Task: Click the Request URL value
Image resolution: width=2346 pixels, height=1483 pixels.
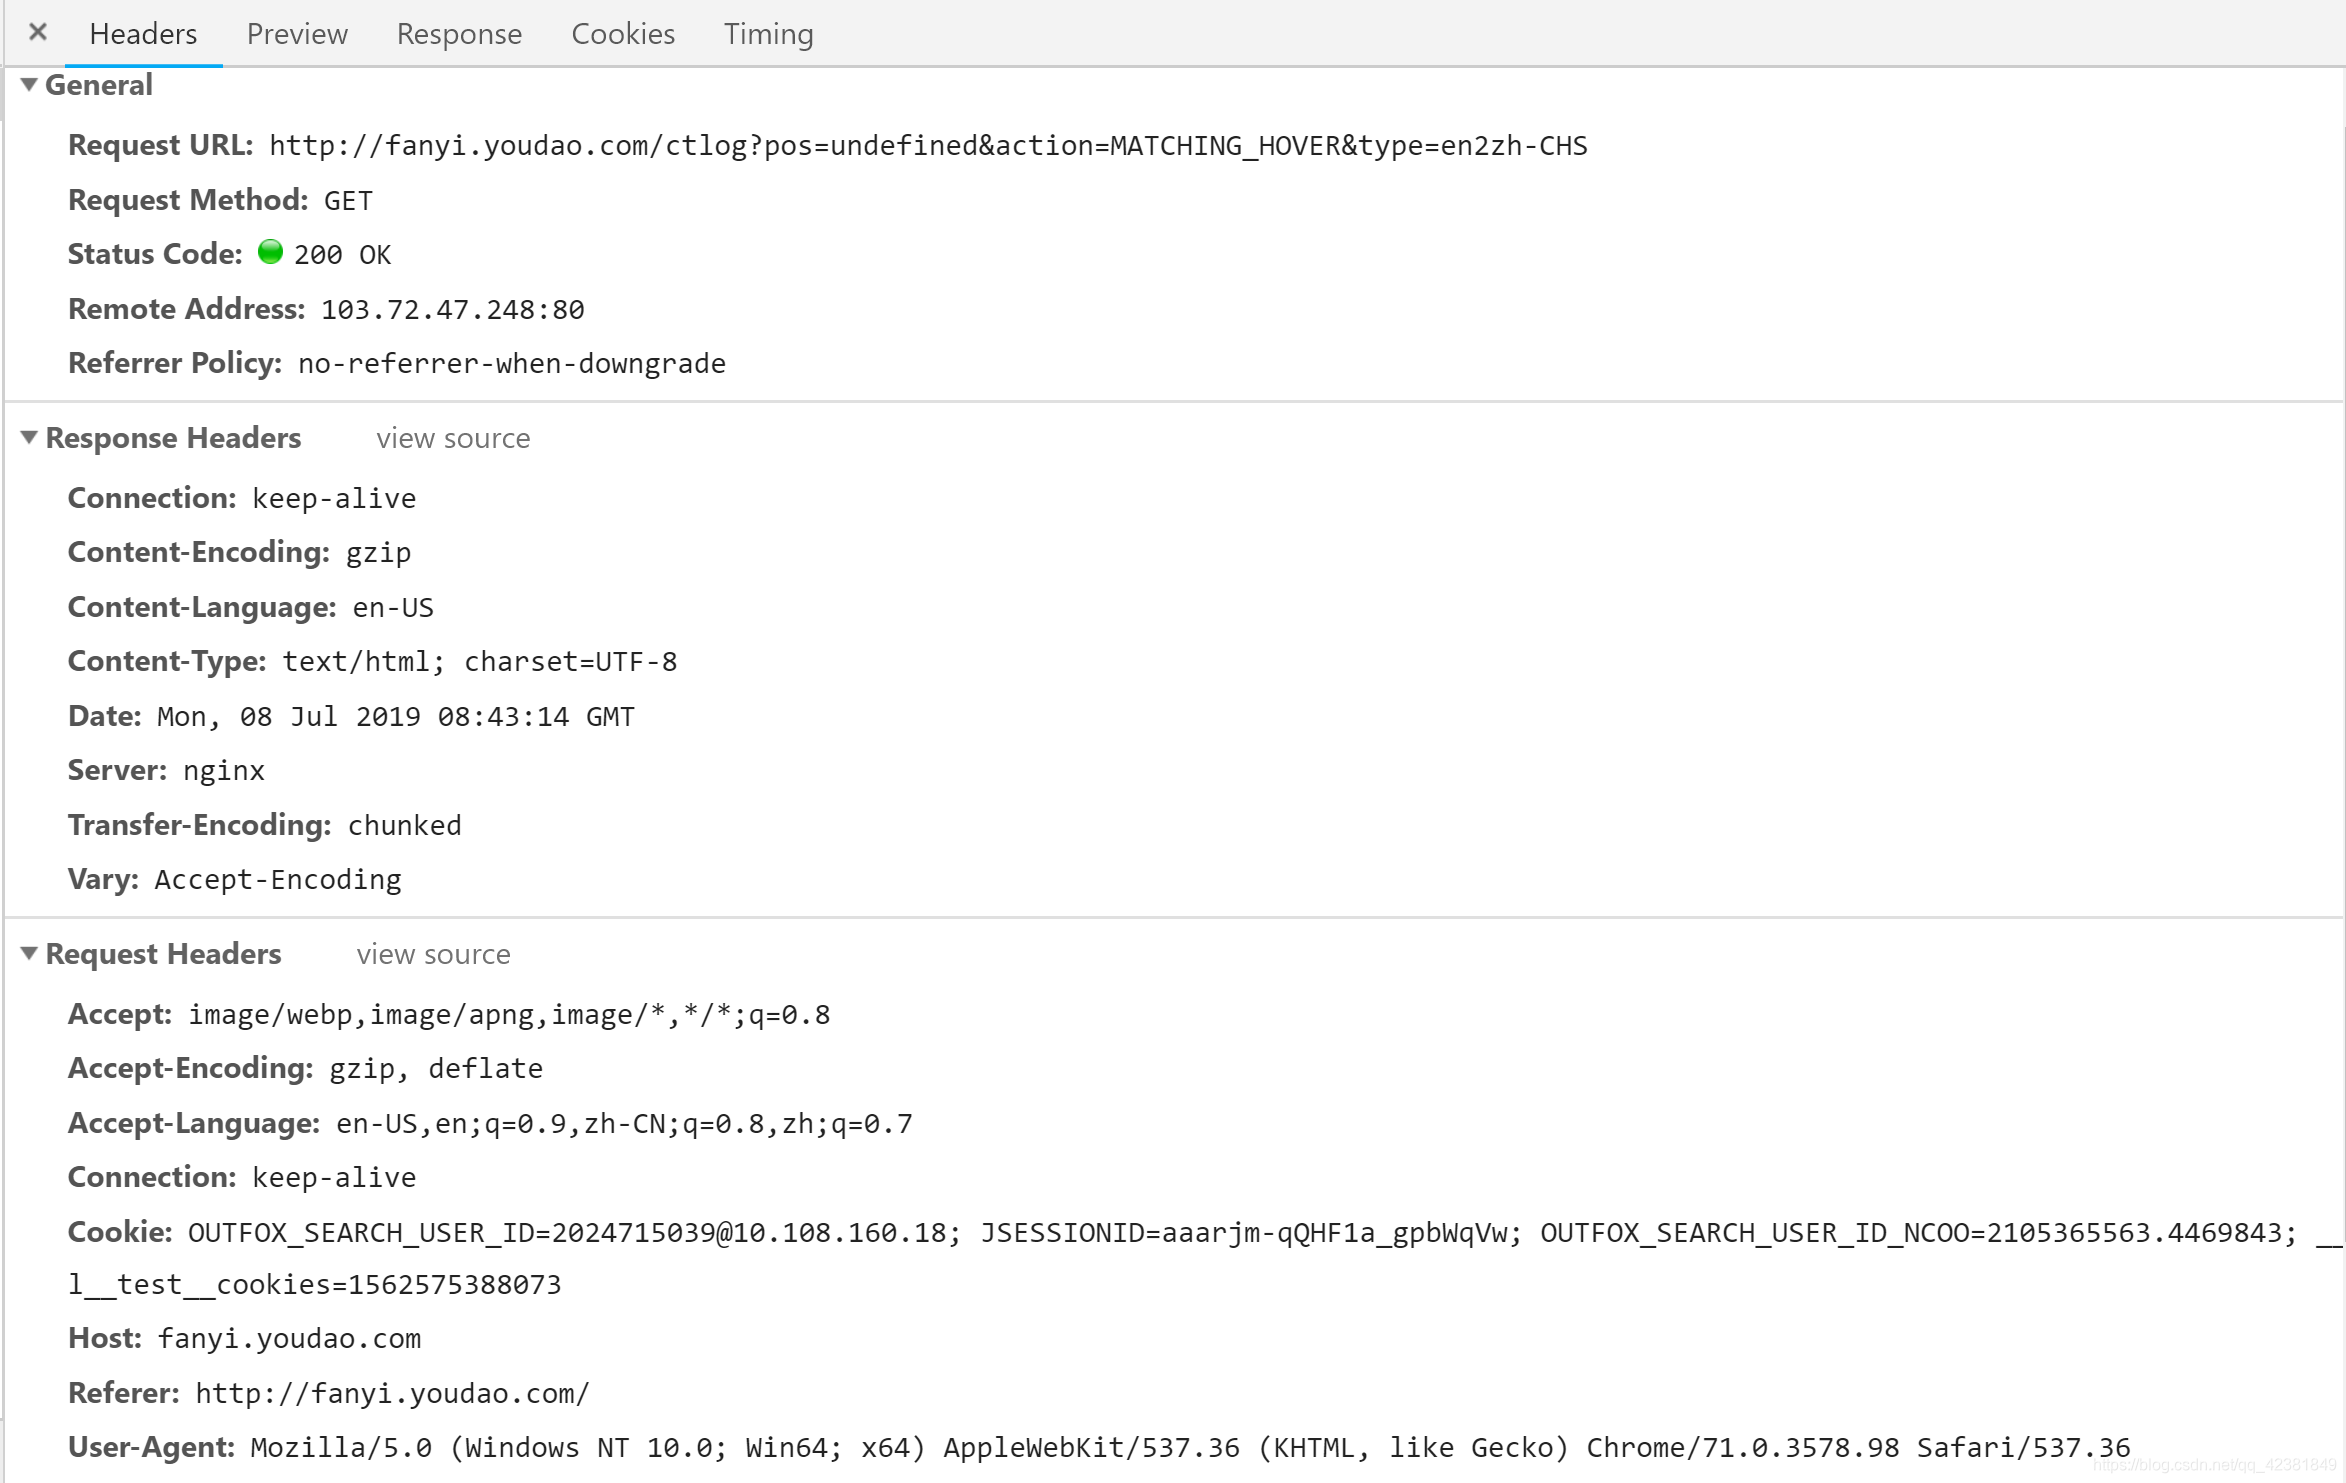Action: 927,146
